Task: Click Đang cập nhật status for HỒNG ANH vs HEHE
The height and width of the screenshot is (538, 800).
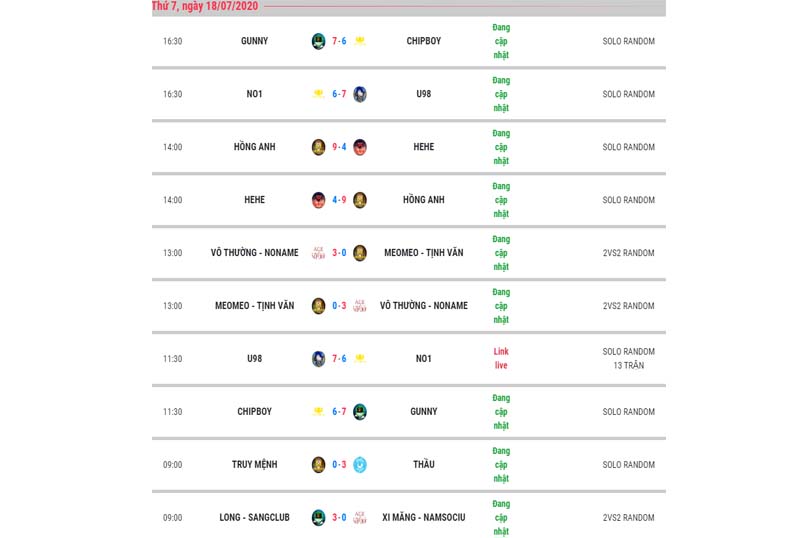Action: (x=501, y=147)
